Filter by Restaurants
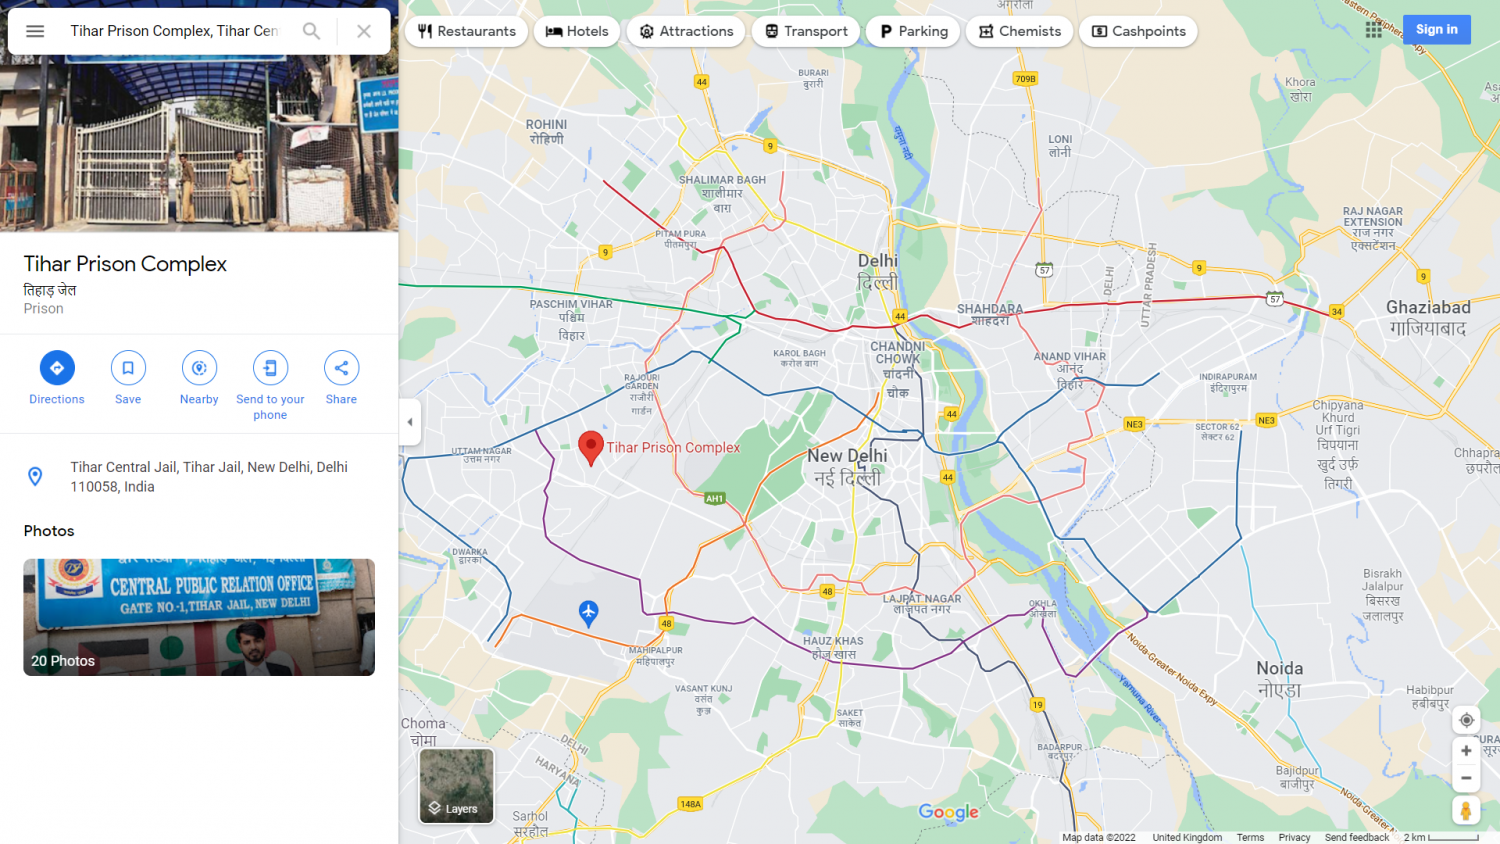Image resolution: width=1500 pixels, height=844 pixels. click(x=466, y=31)
